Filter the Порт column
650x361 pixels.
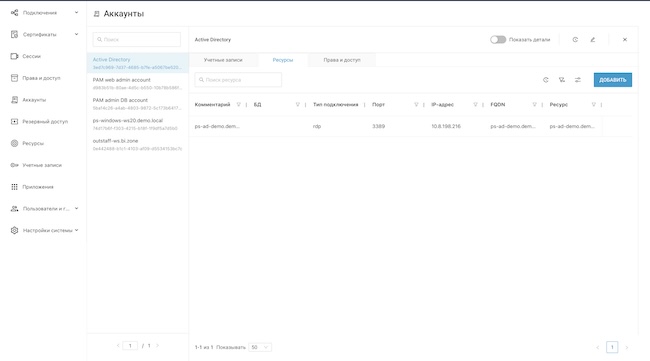tap(416, 105)
